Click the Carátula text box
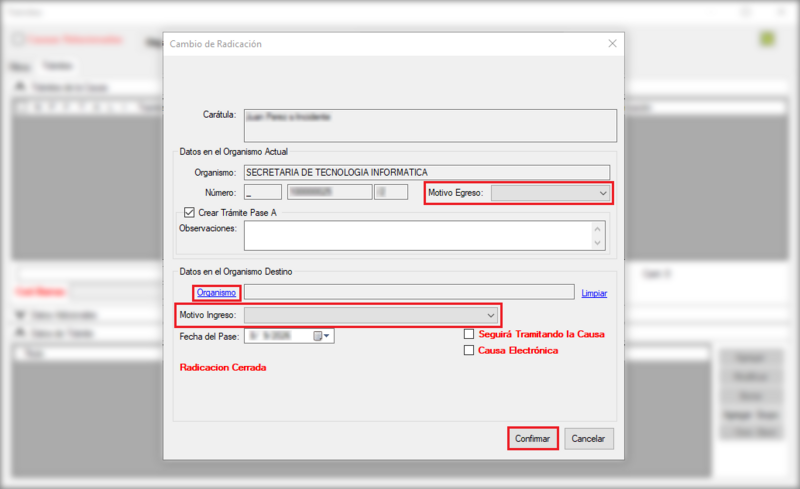Viewport: 800px width, 489px height. pyautogui.click(x=430, y=126)
